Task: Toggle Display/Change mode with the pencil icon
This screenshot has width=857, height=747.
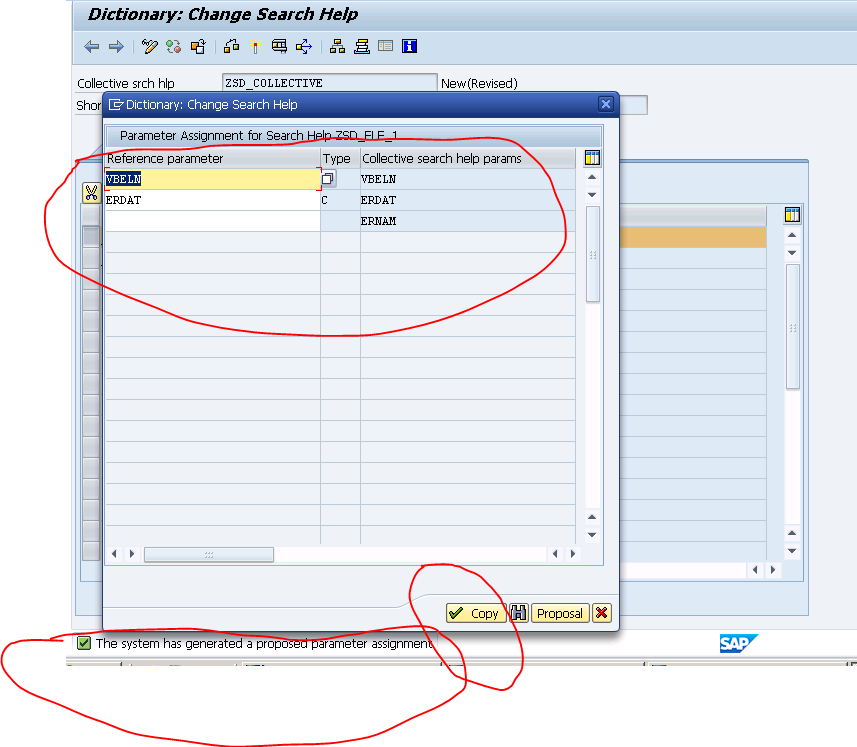Action: (149, 46)
